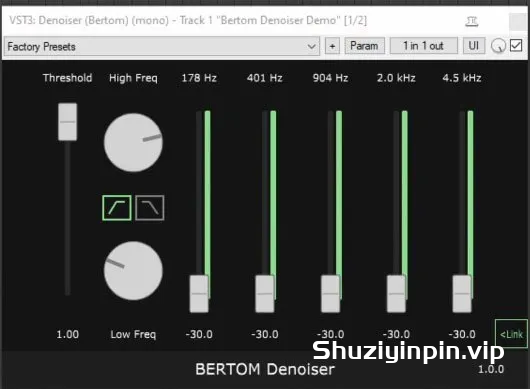Click the 4.5 kHz band fader handle
The width and height of the screenshot is (530, 389).
point(462,294)
